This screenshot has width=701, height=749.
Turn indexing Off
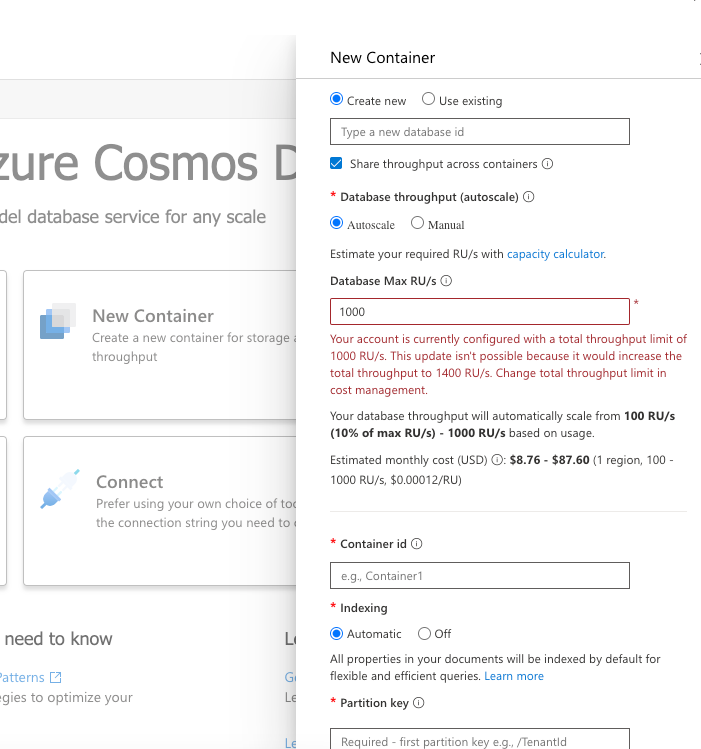click(425, 634)
